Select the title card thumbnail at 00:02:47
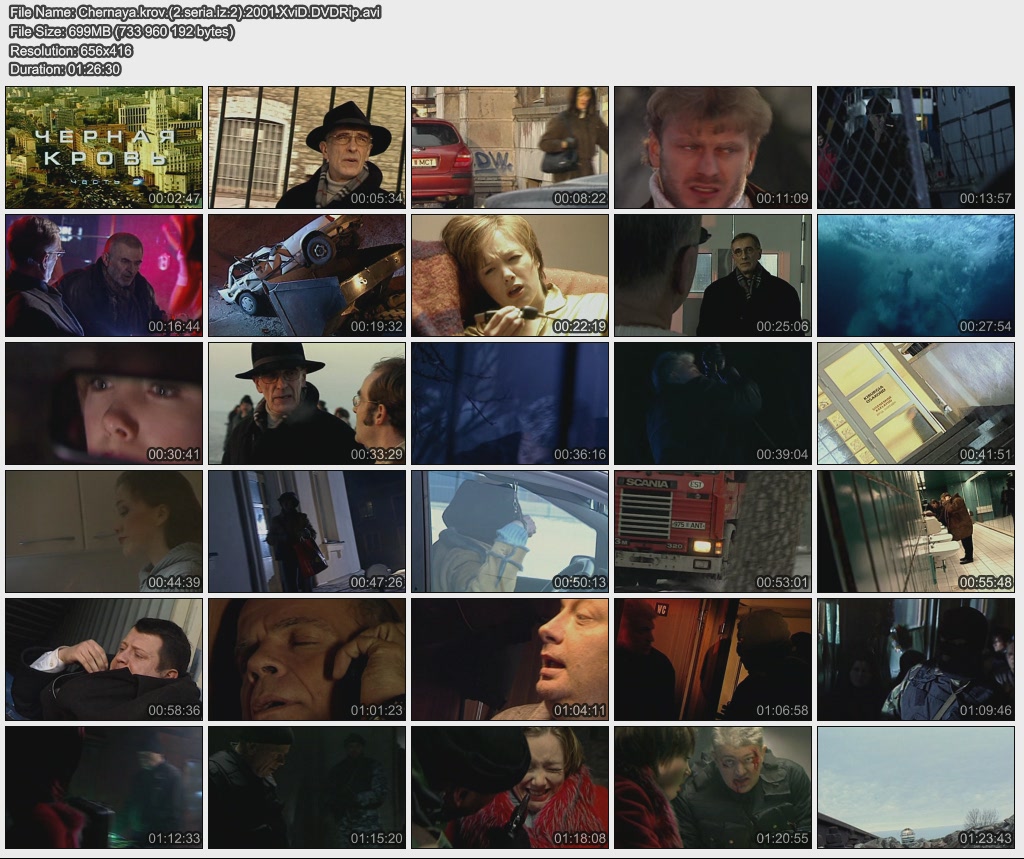The height and width of the screenshot is (859, 1024). pos(104,148)
